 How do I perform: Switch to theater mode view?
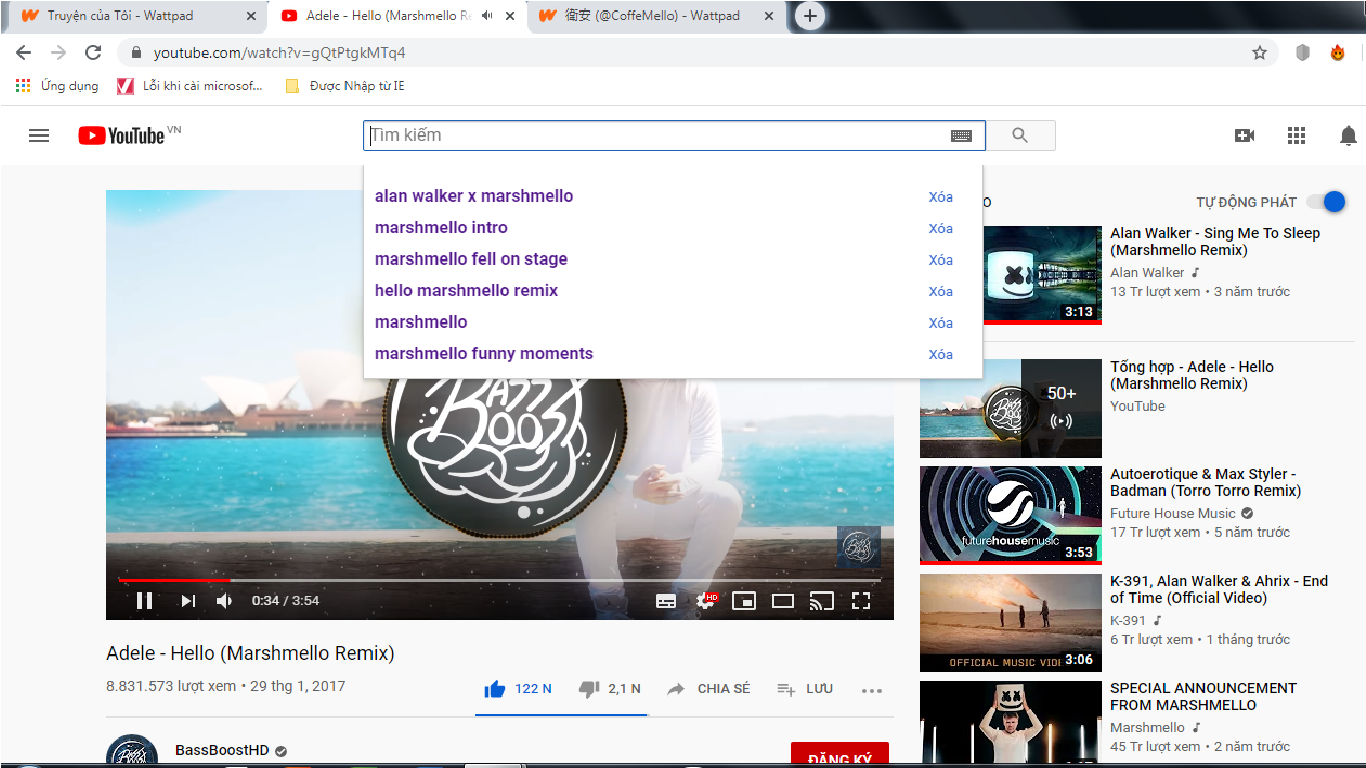click(x=782, y=600)
